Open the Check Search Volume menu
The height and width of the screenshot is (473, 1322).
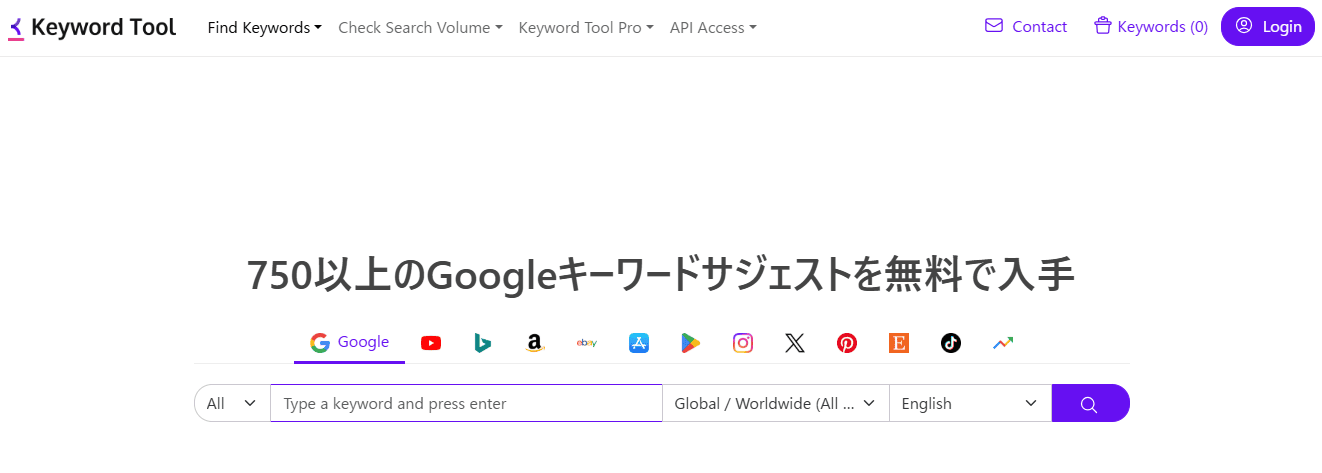[x=420, y=28]
